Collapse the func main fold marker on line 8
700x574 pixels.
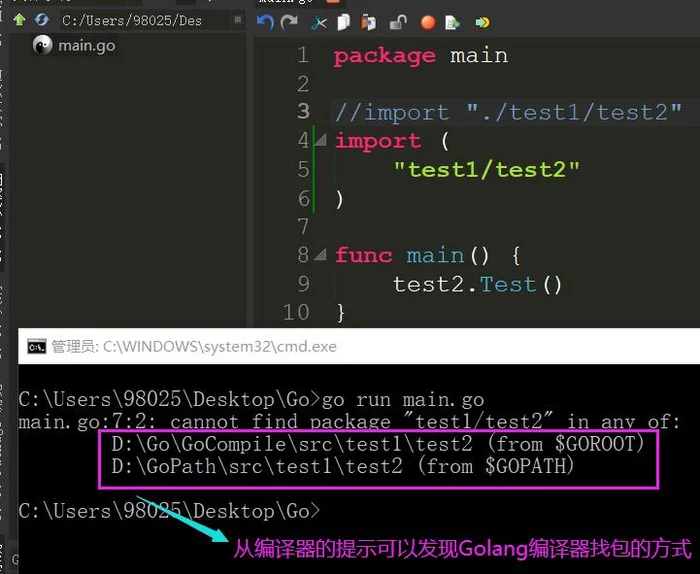(x=320, y=255)
